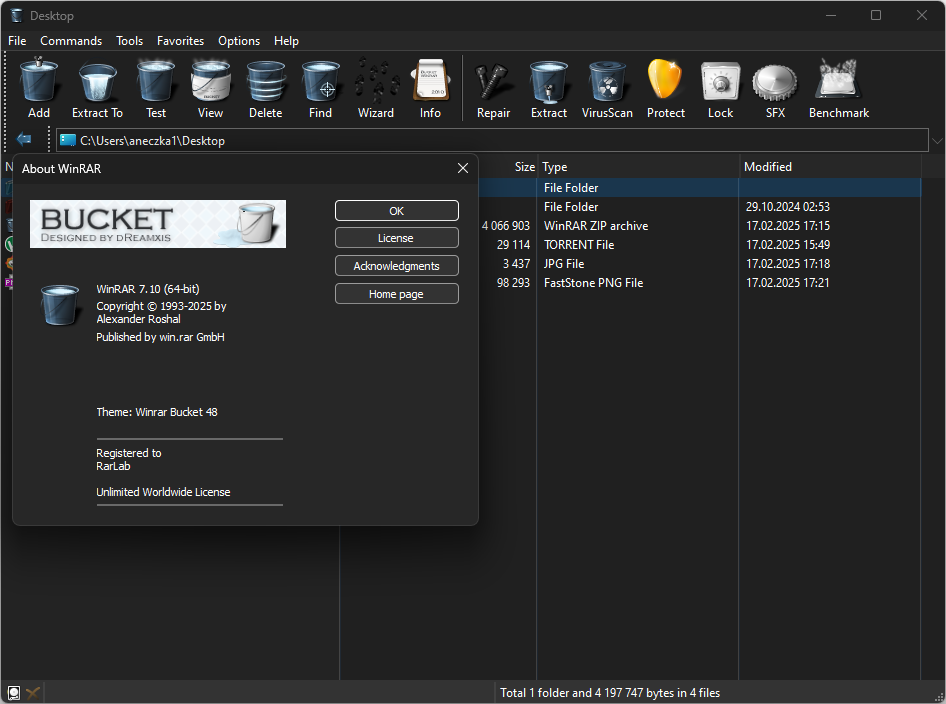The width and height of the screenshot is (946, 704).
Task: Click the Extract faucet bucket icon
Action: pyautogui.click(x=548, y=81)
